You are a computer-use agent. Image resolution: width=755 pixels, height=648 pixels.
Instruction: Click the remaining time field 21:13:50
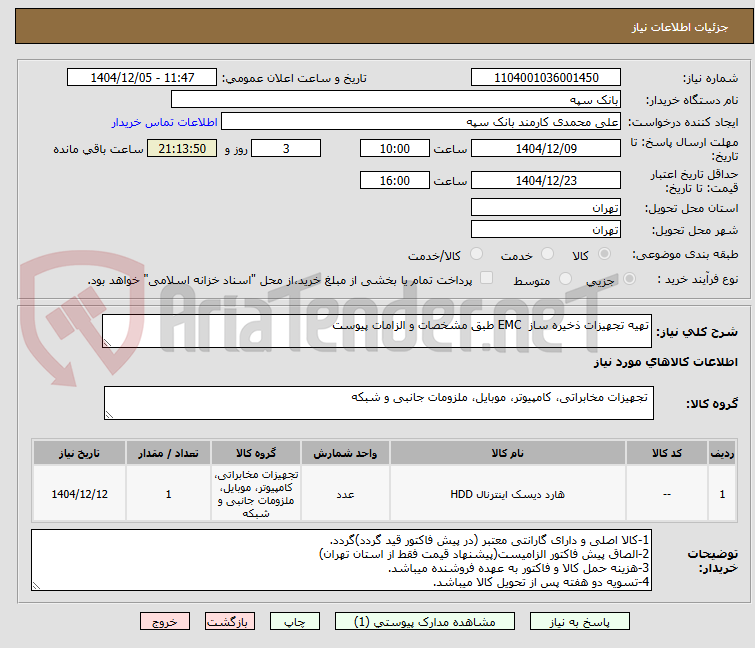182,148
